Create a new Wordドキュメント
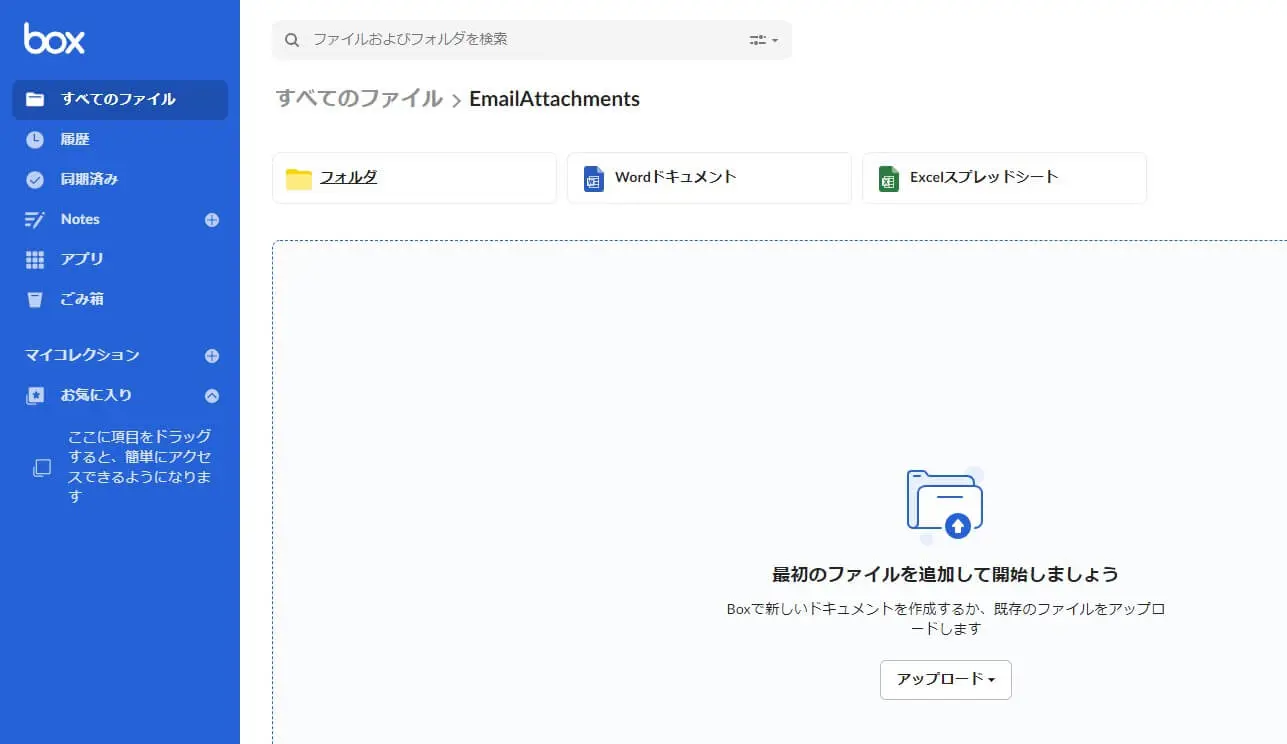 click(x=709, y=178)
